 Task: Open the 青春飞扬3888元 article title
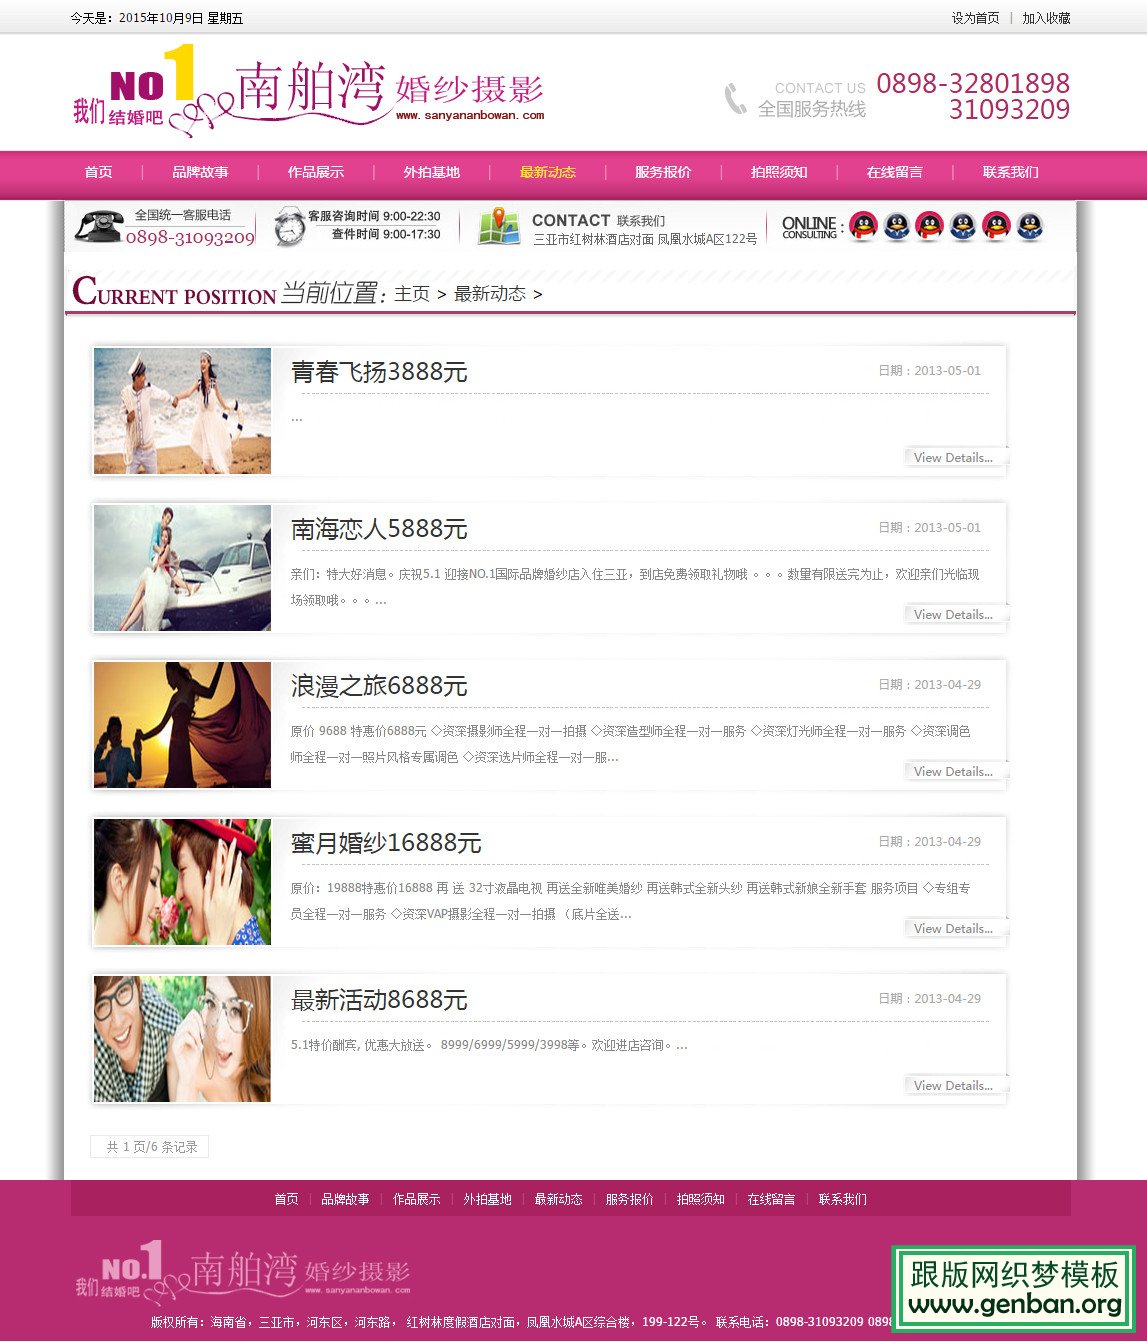point(379,372)
